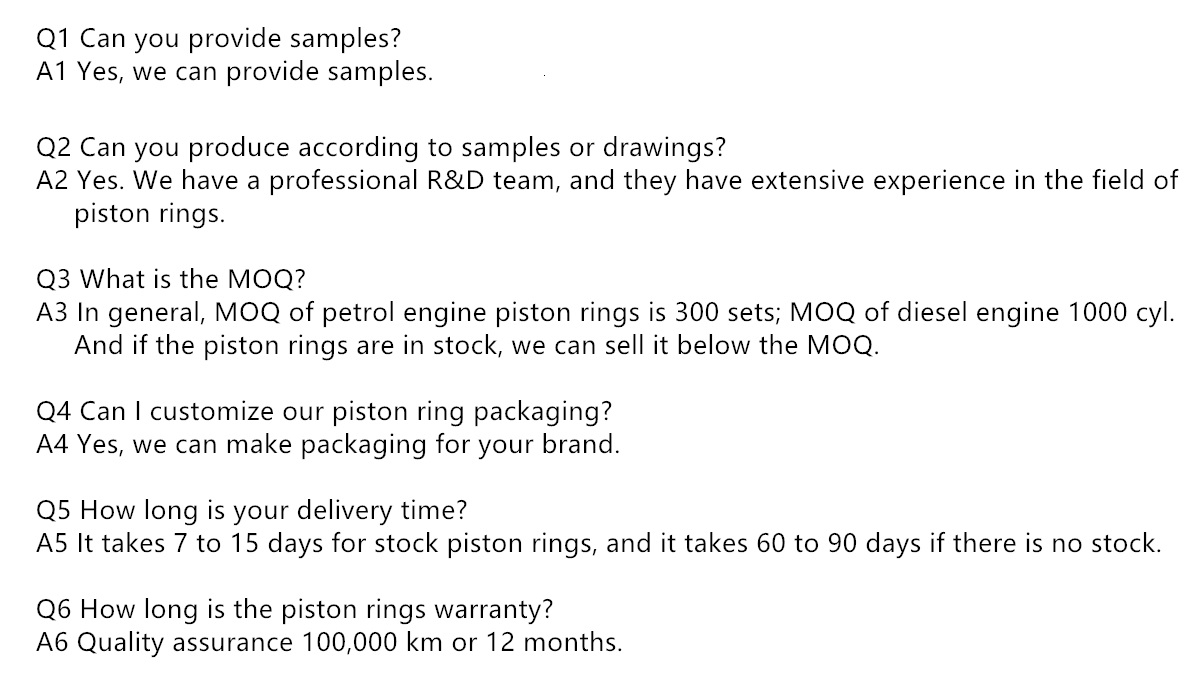The height and width of the screenshot is (681, 1200).
Task: Click the A3 line about 300 sets
Action: pos(605,312)
